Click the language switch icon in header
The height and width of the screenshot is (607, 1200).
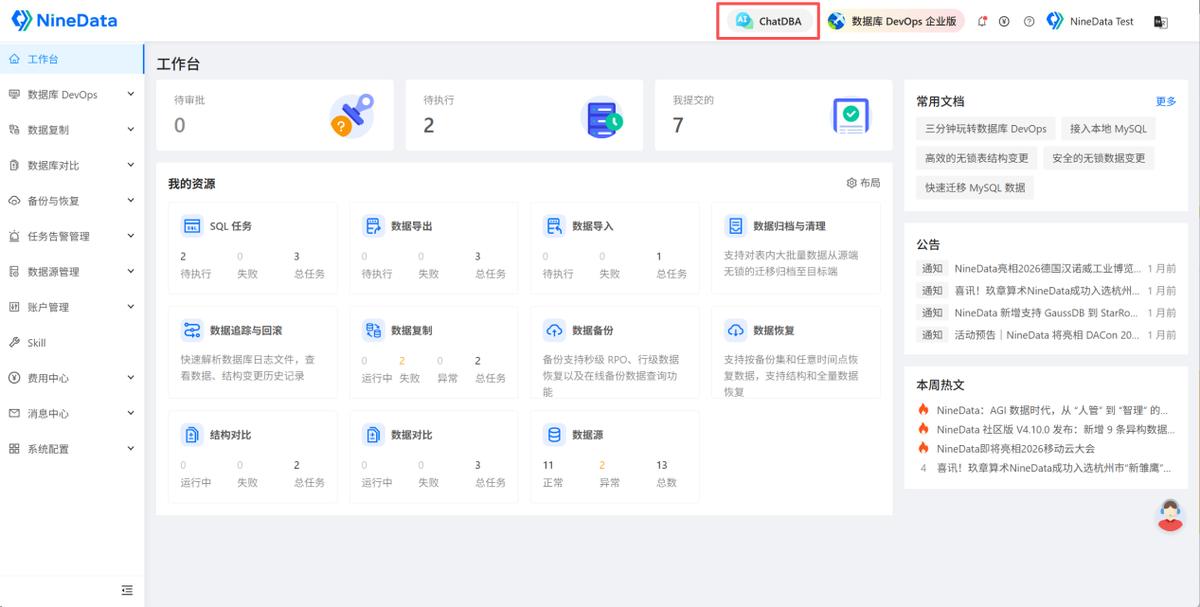1160,21
